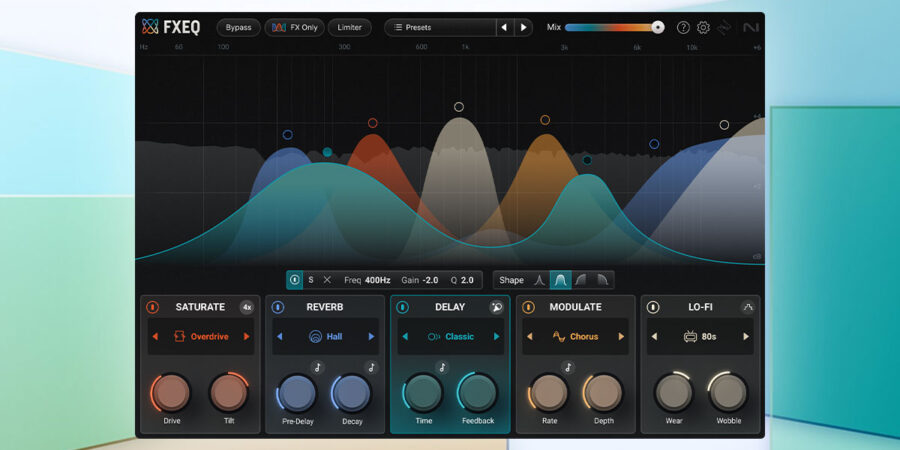Screen dimensions: 900x450
Task: Click left arrow beside 80s
Action: coord(654,336)
